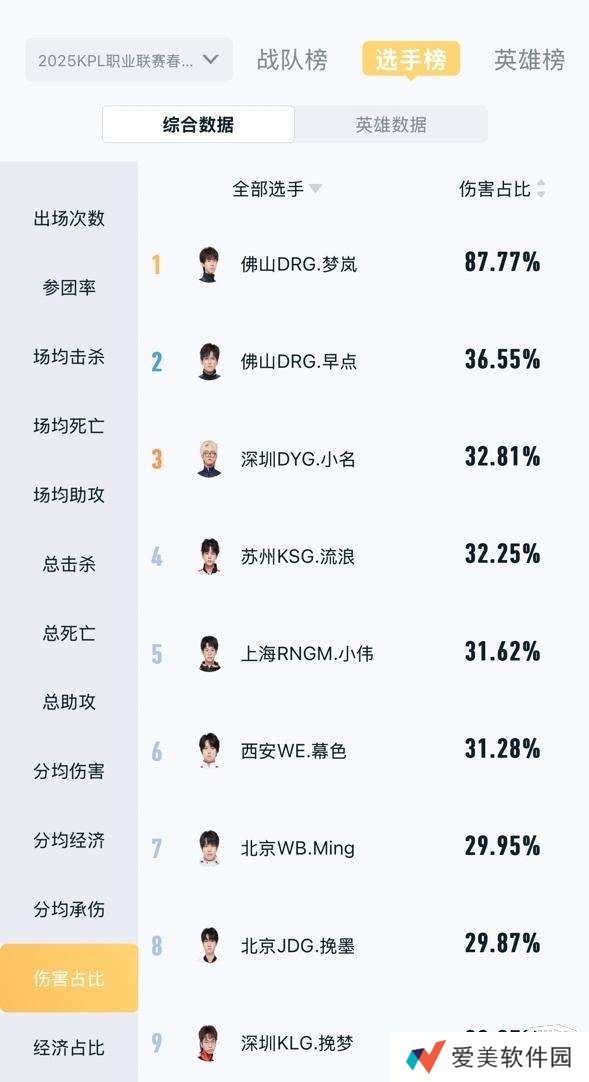Switch to the 经济占比 ranking
The width and height of the screenshot is (589, 1082).
[64, 1049]
